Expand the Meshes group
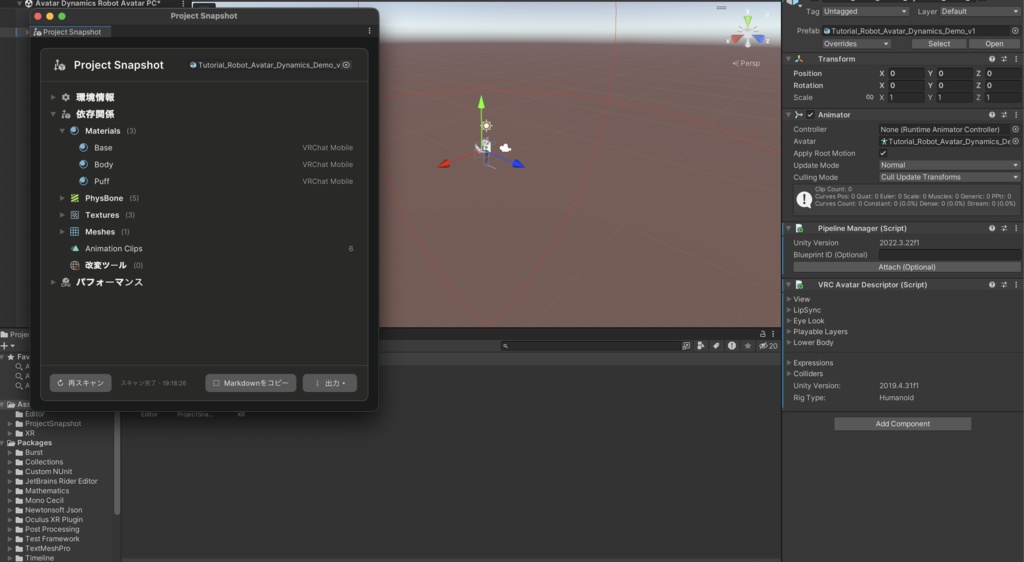 click(x=62, y=232)
